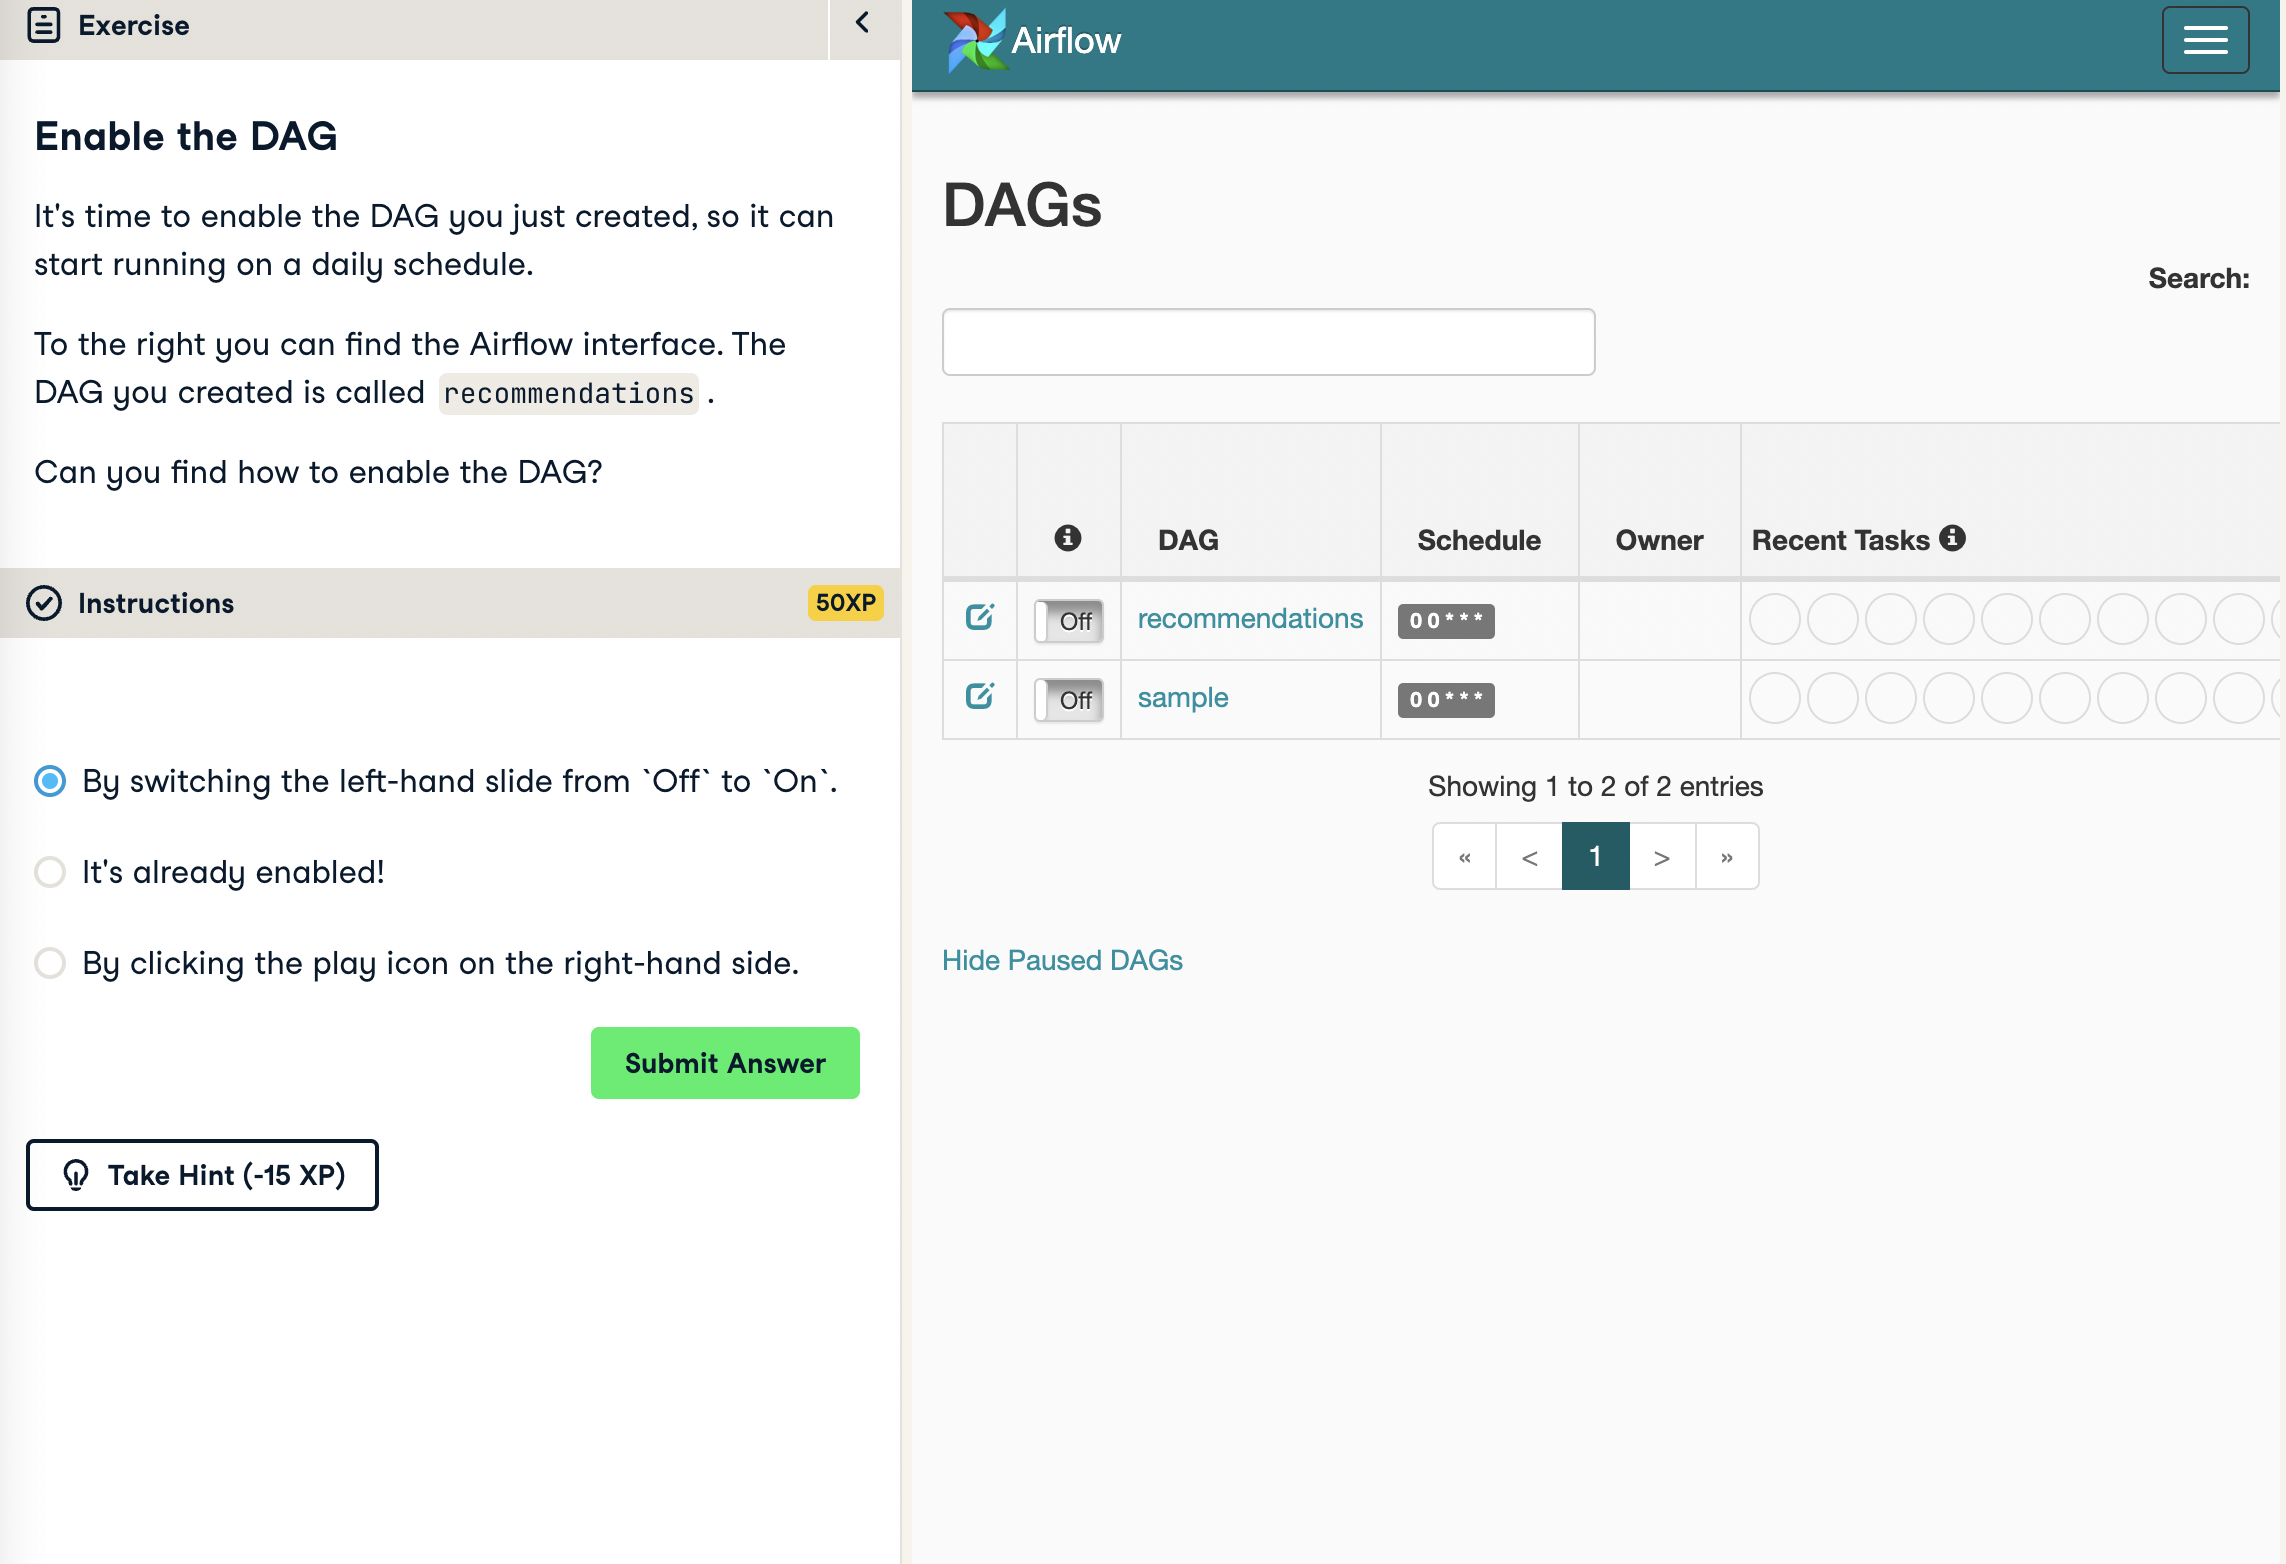Open the hamburger navigation menu
Screen dimensions: 2286x1564
2204,40
